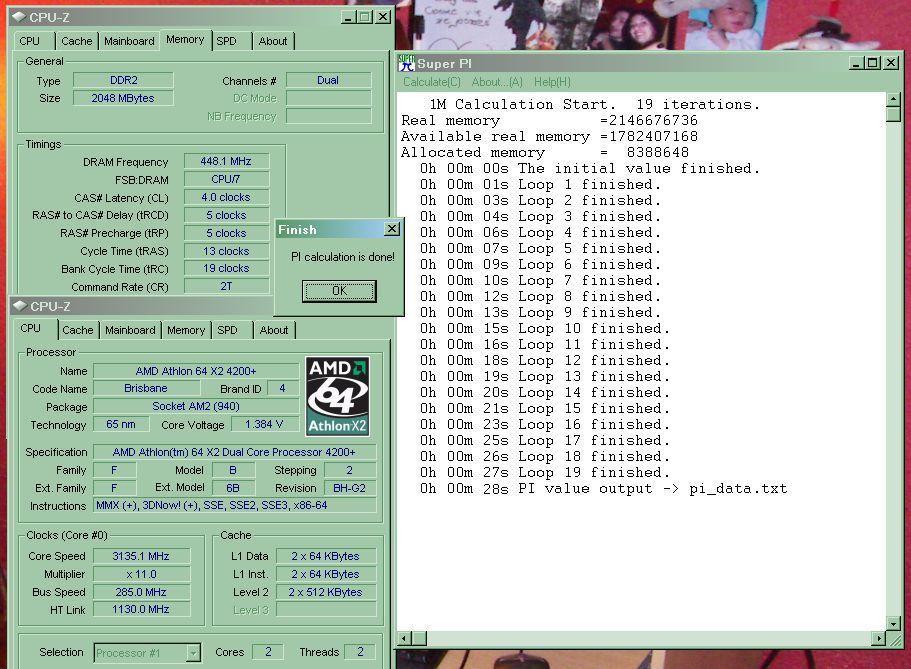Open the Mainboard tab in the upper CPU-Z window
This screenshot has width=911, height=669.
(129, 41)
